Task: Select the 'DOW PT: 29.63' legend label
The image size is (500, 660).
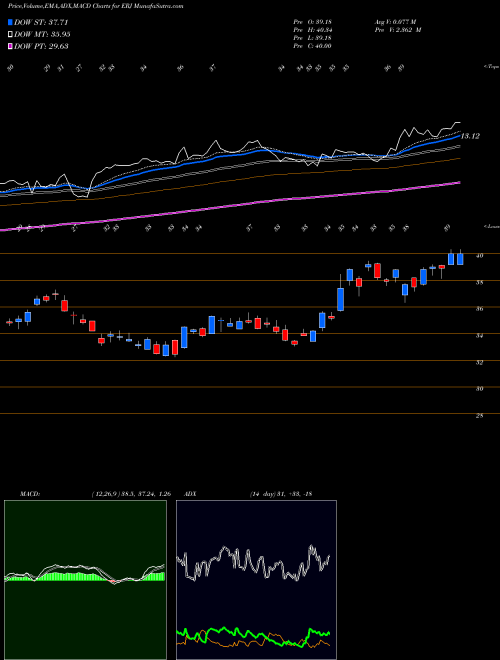Action: (42, 46)
